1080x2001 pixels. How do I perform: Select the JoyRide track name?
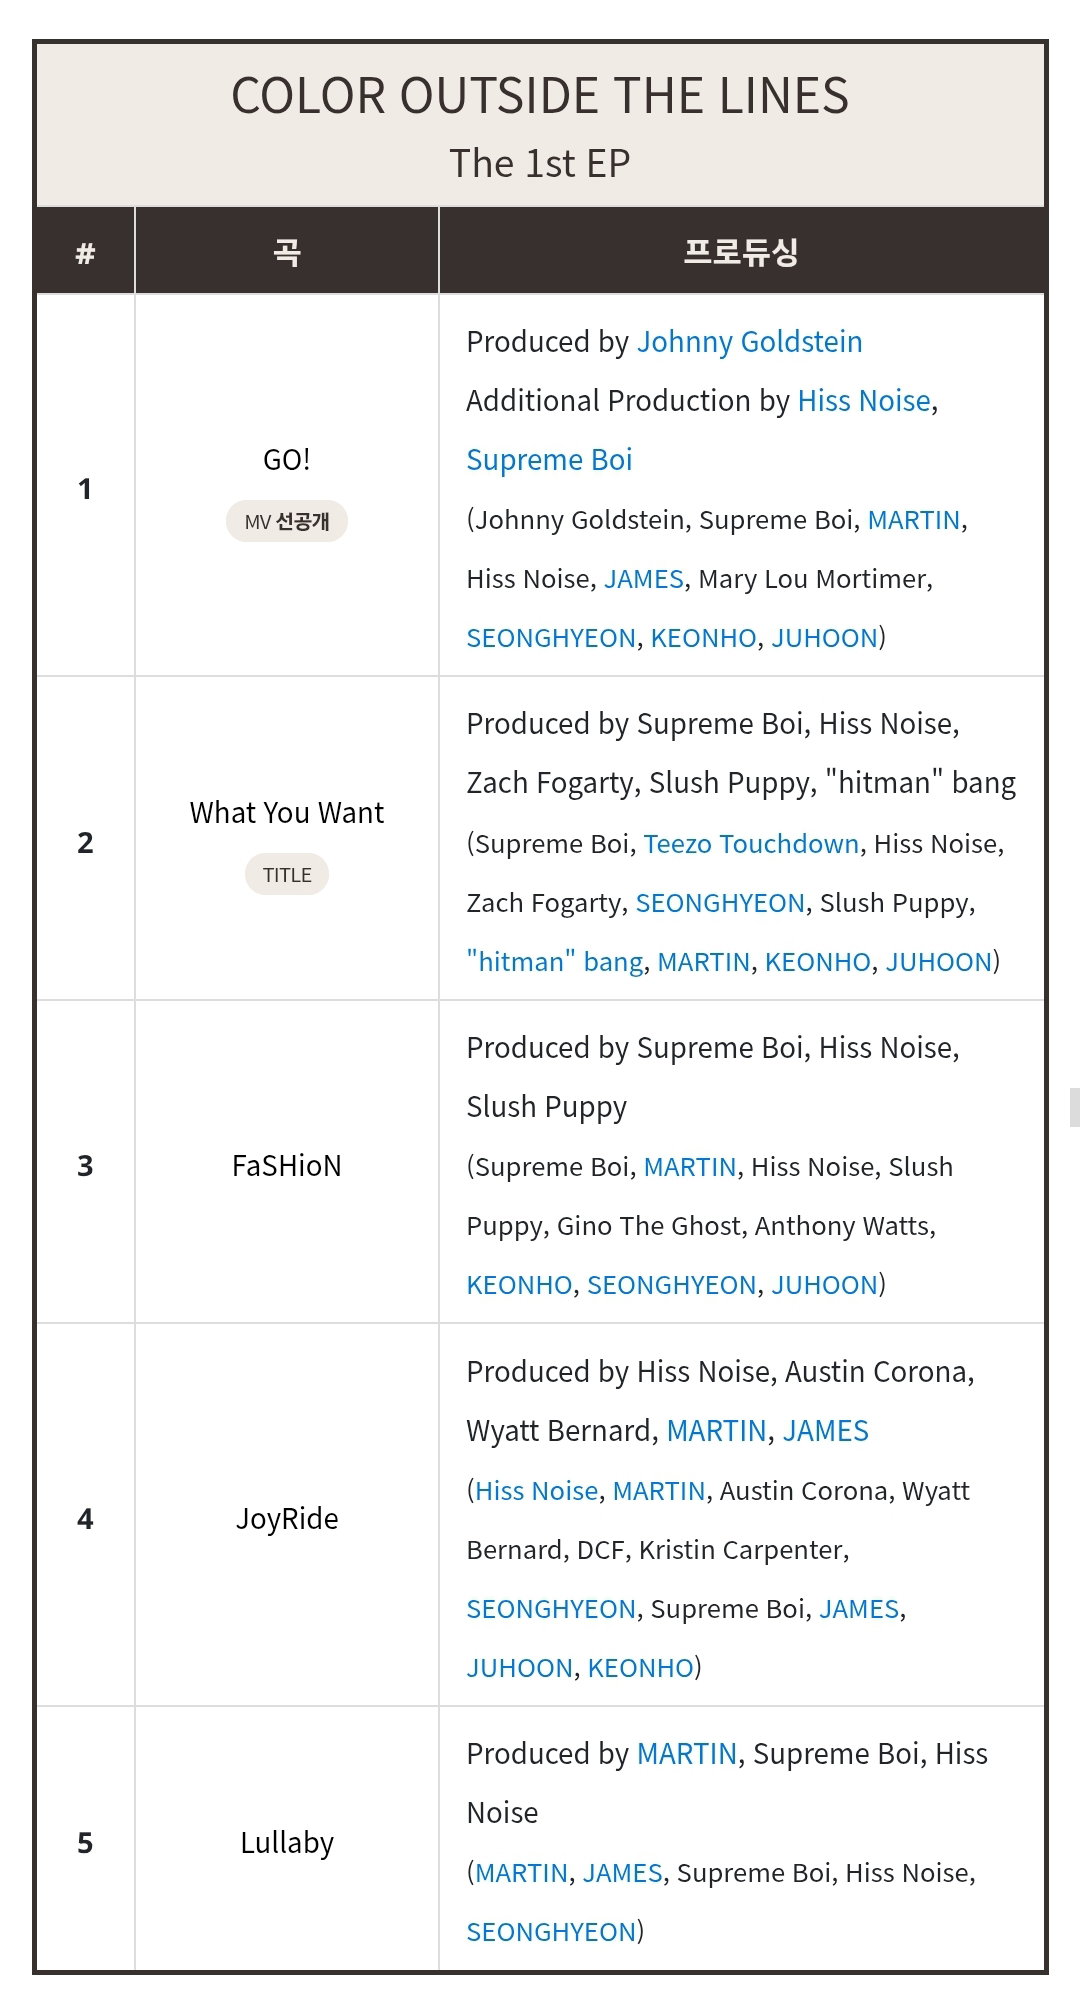pyautogui.click(x=287, y=1519)
